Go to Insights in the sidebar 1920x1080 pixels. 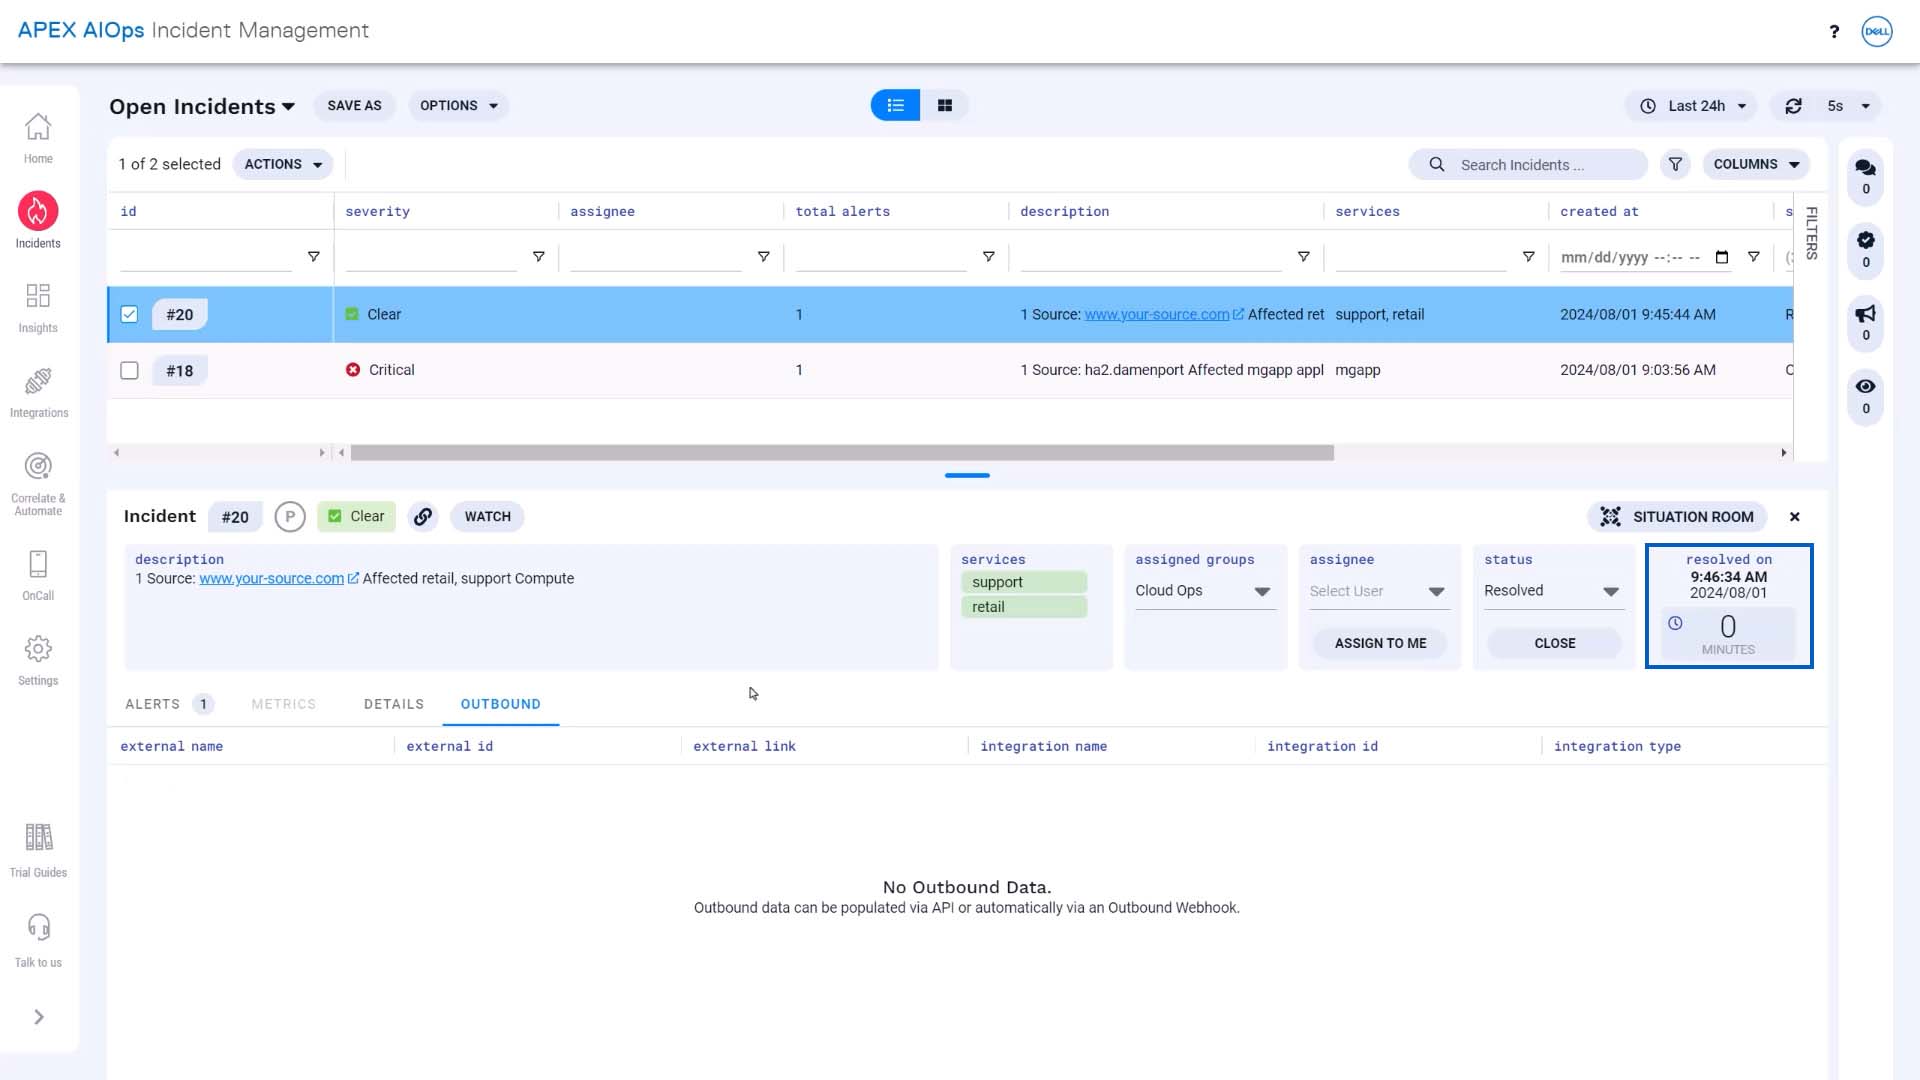(x=38, y=307)
